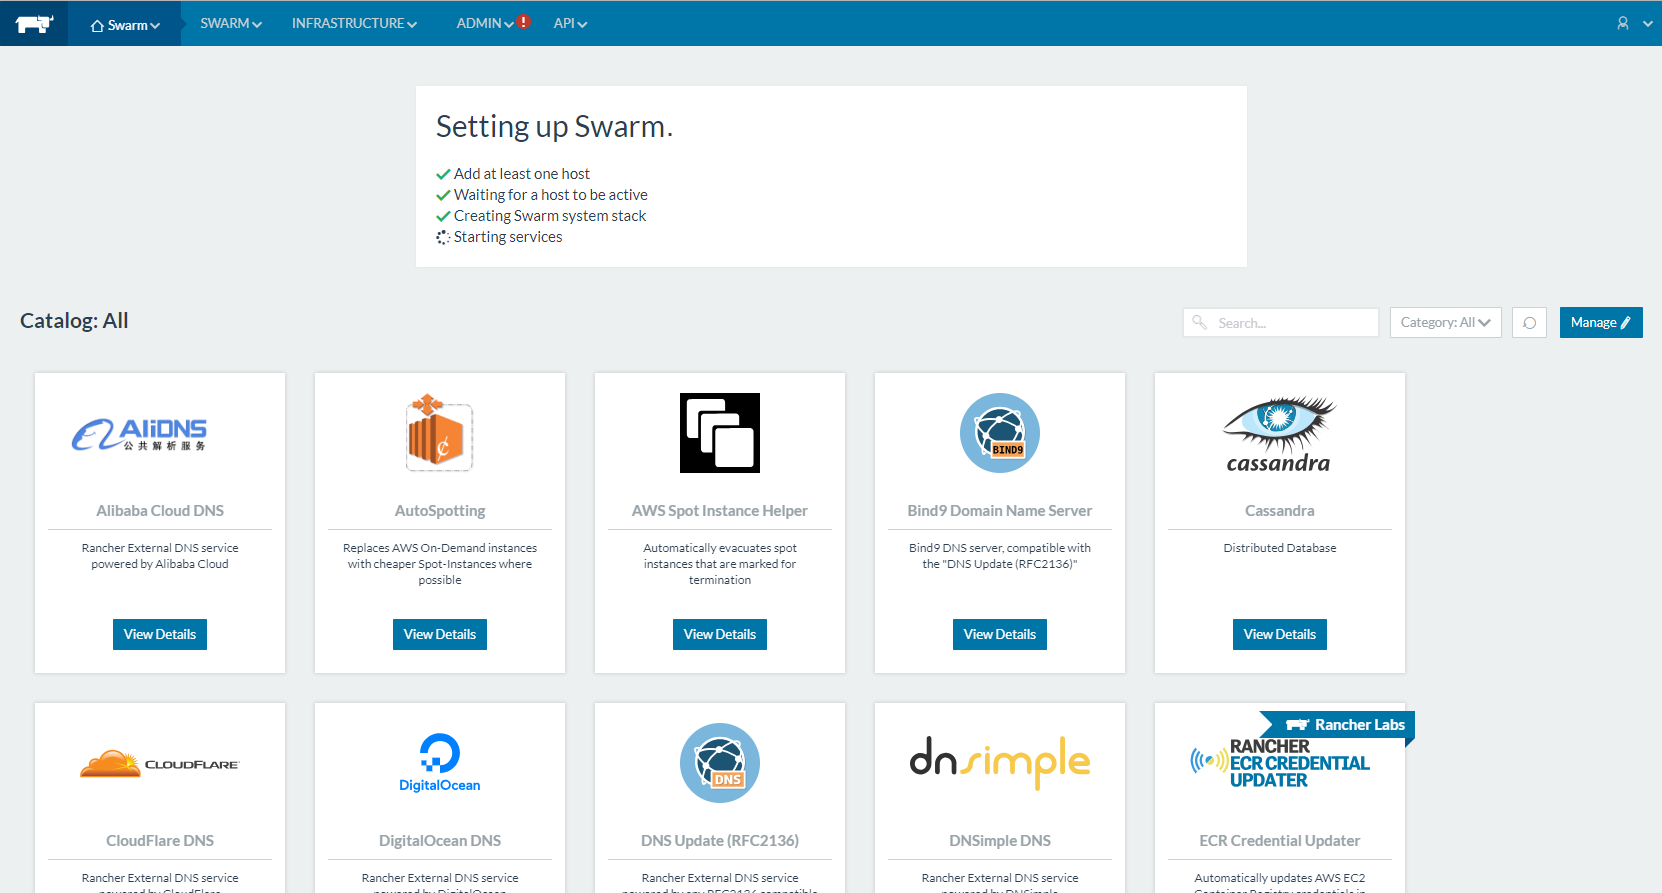View Details for Alibaba Cloud DNS
Screen dimensions: 1662x893
pyautogui.click(x=160, y=634)
